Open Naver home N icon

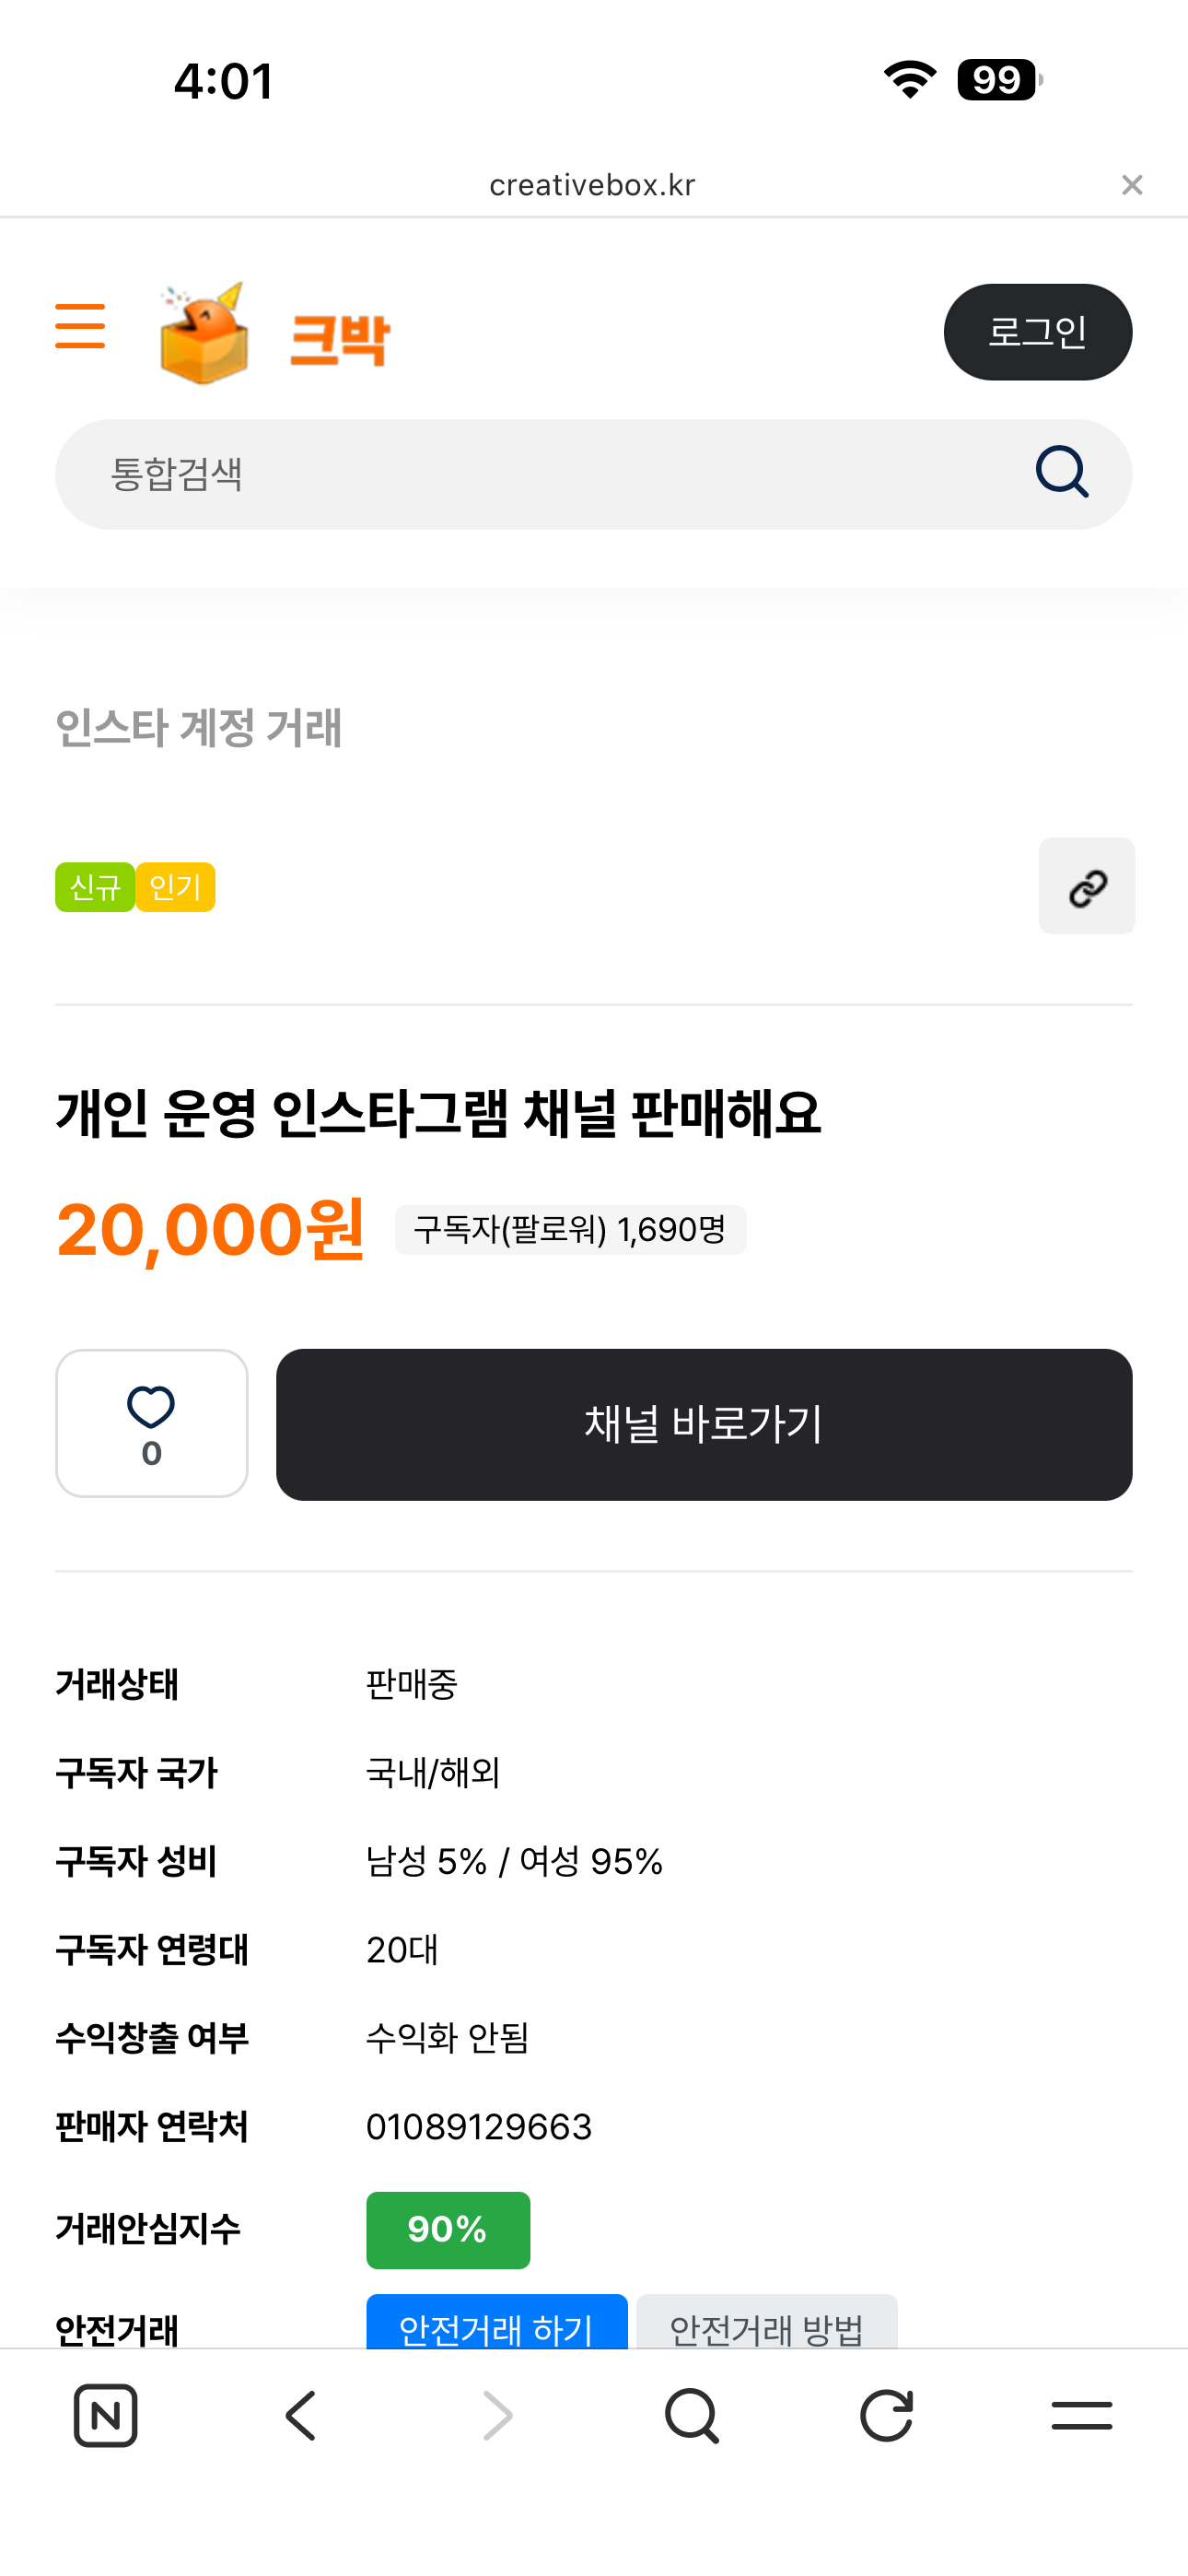pos(106,2415)
